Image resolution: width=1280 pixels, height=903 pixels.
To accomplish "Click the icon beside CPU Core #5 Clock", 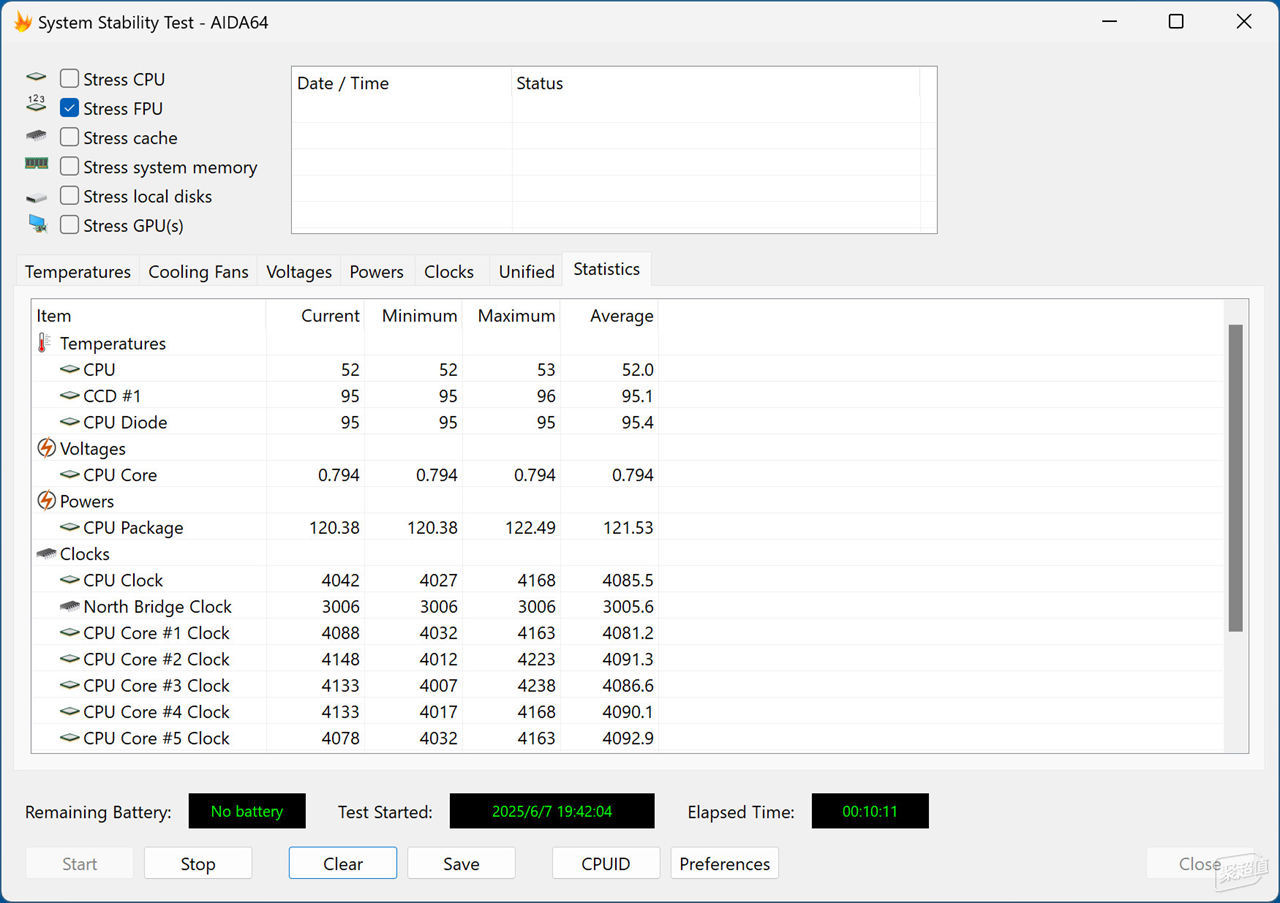I will (70, 738).
